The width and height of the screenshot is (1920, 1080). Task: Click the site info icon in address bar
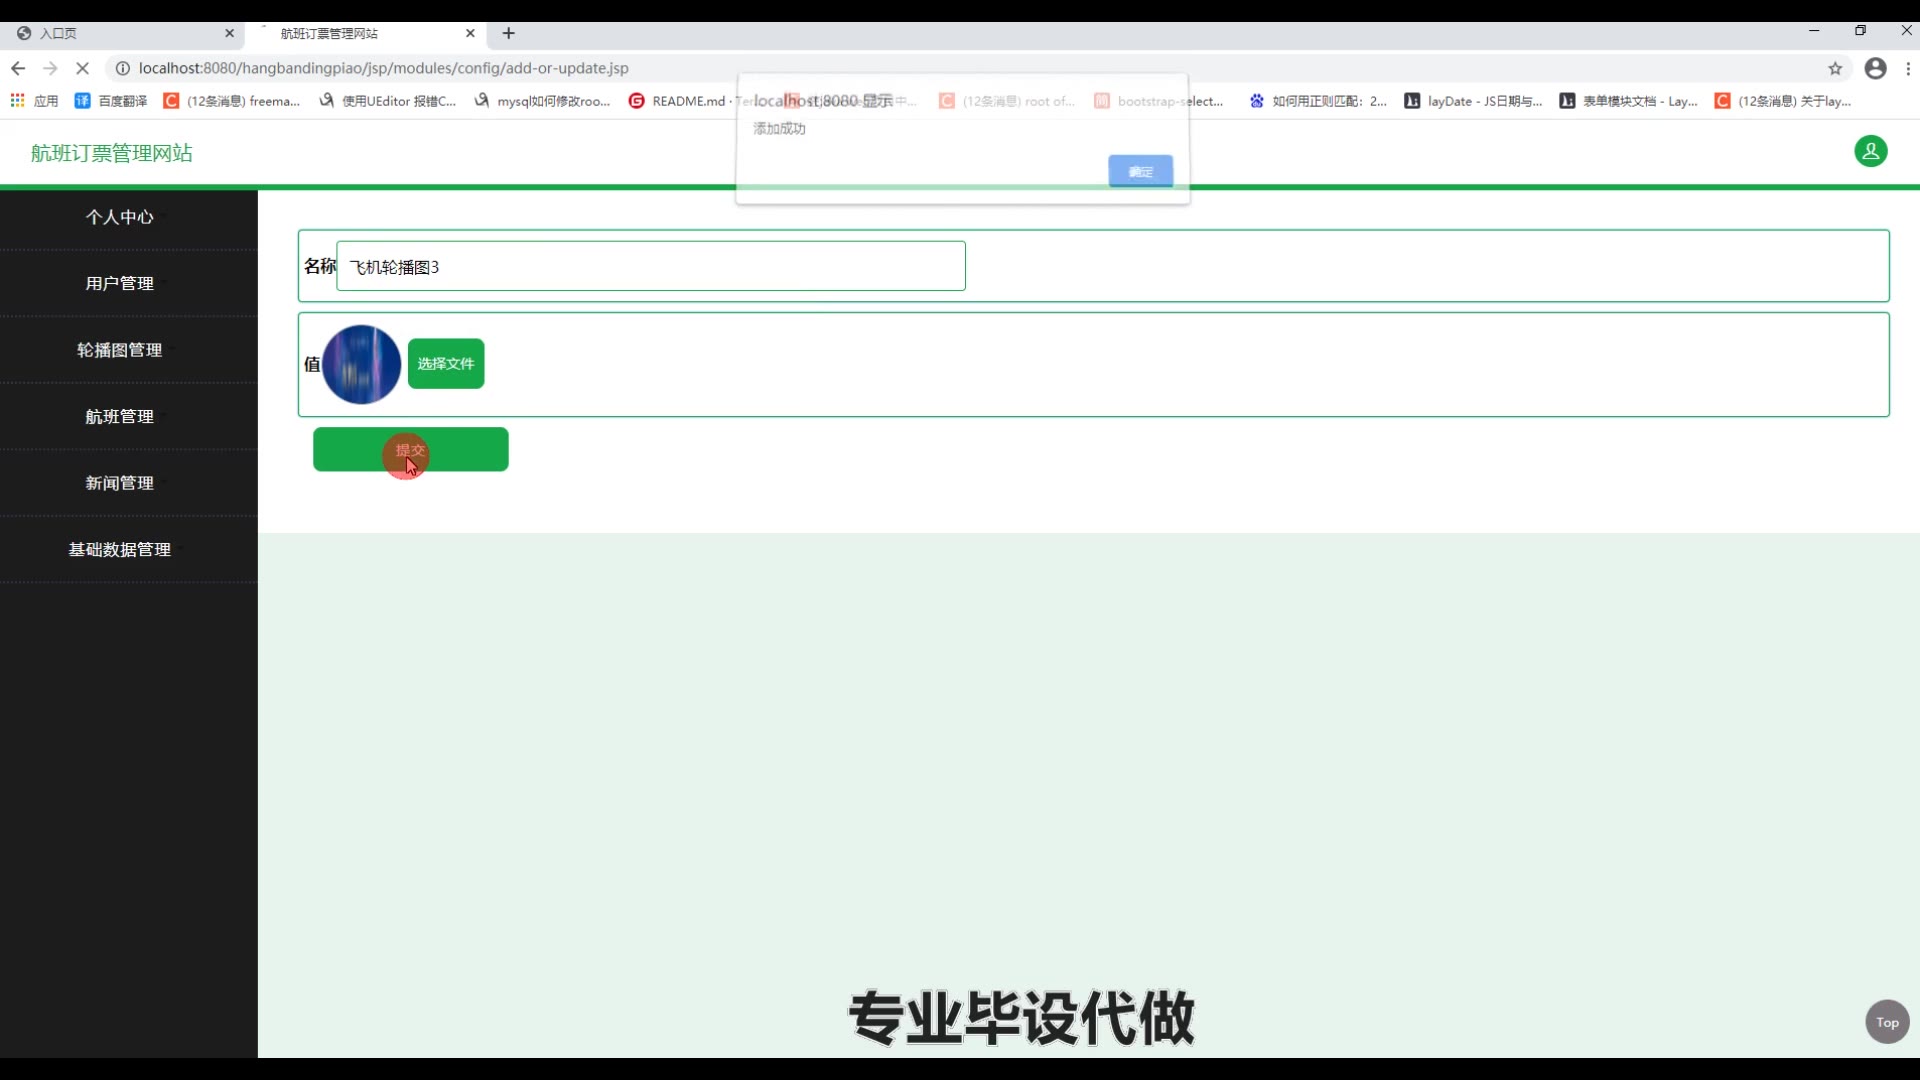tap(123, 68)
